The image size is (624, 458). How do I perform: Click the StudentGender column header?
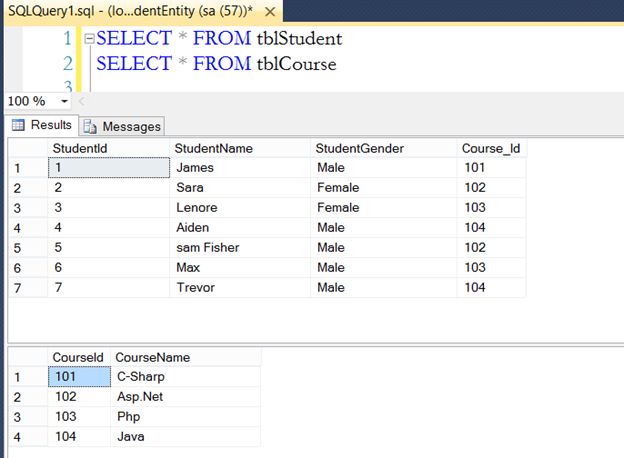[x=359, y=148]
